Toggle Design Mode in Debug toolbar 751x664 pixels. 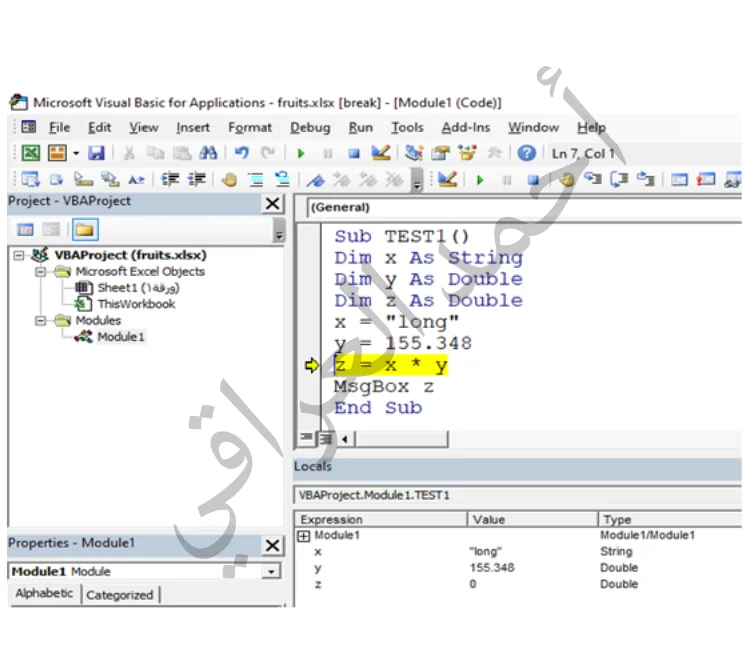point(448,180)
